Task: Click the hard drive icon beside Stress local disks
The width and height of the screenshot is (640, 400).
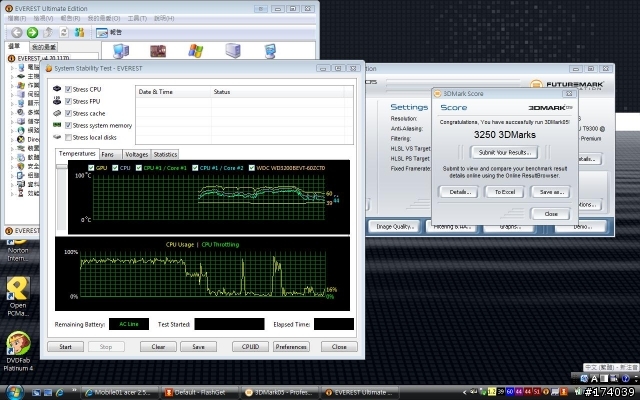Action: [x=57, y=137]
